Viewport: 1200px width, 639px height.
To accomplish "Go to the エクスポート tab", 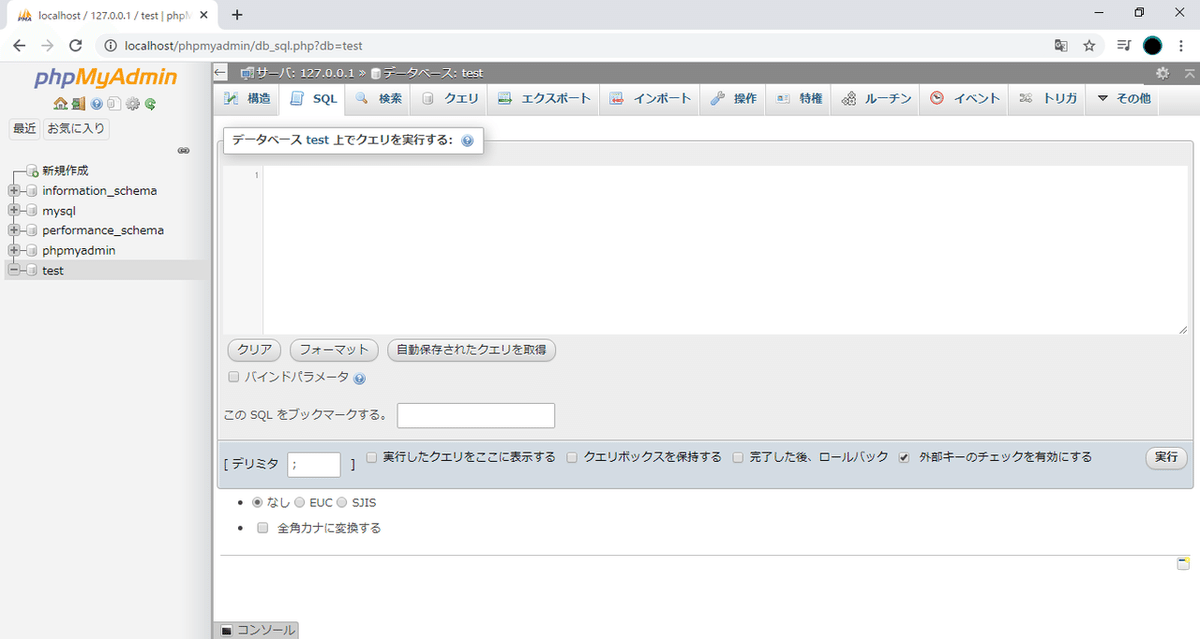I will tap(544, 98).
